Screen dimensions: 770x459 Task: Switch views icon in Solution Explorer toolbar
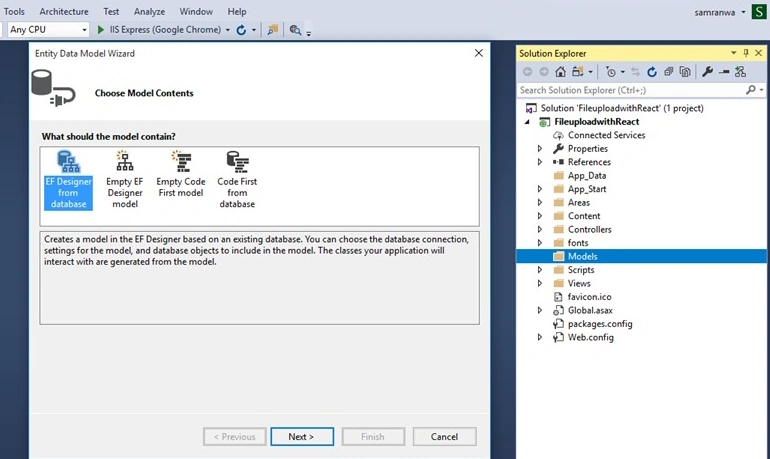(x=578, y=72)
